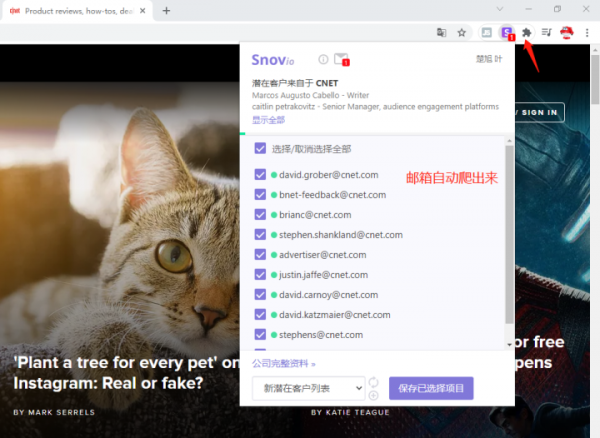Open the full company profile link
Image resolution: width=600 pixels, height=438 pixels.
click(x=283, y=364)
